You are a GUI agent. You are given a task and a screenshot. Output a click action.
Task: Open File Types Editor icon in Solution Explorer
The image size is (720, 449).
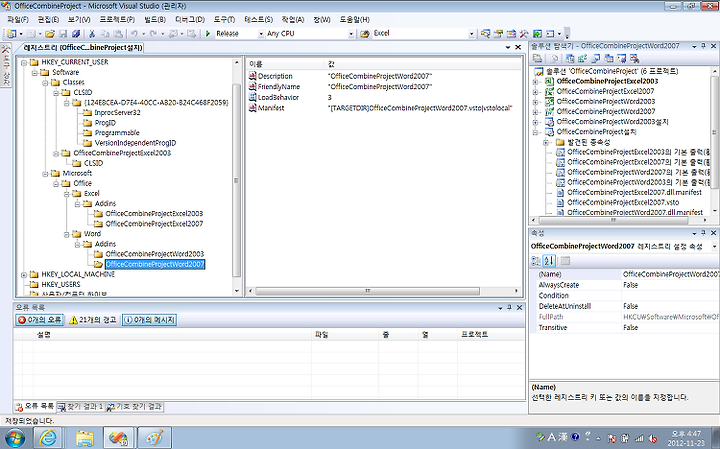pos(596,58)
